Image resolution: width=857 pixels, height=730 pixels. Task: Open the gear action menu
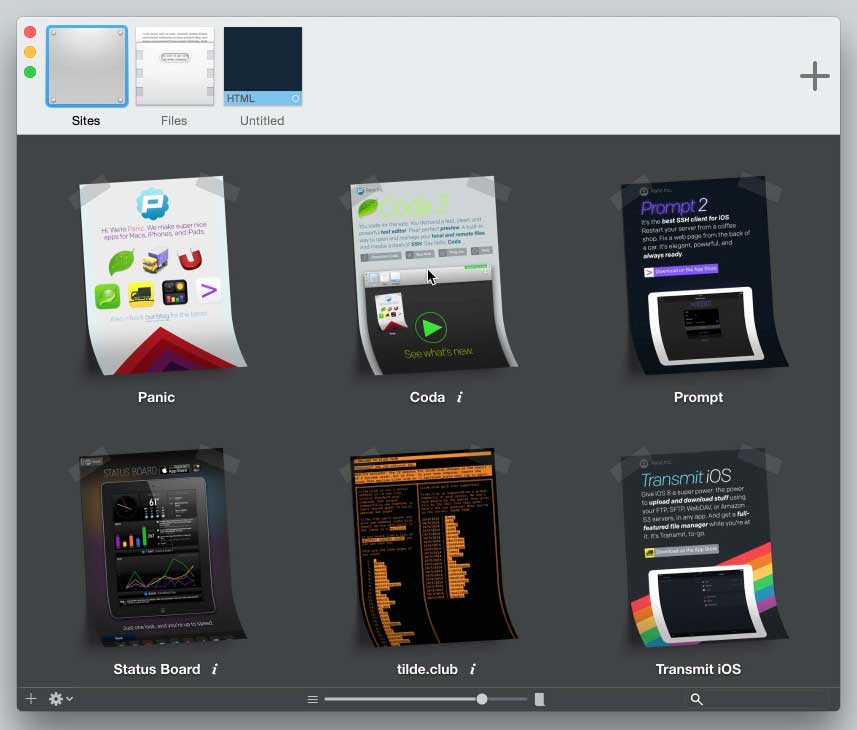point(60,699)
